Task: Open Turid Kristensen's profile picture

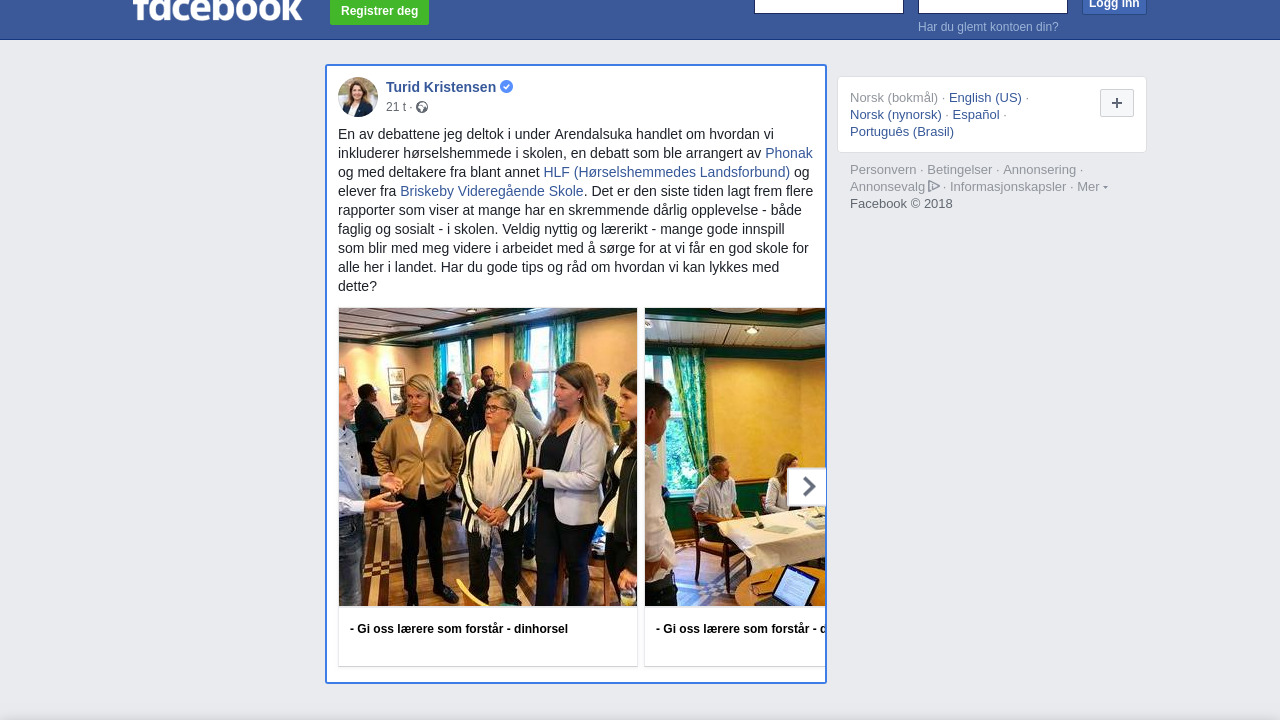Action: pos(358,97)
